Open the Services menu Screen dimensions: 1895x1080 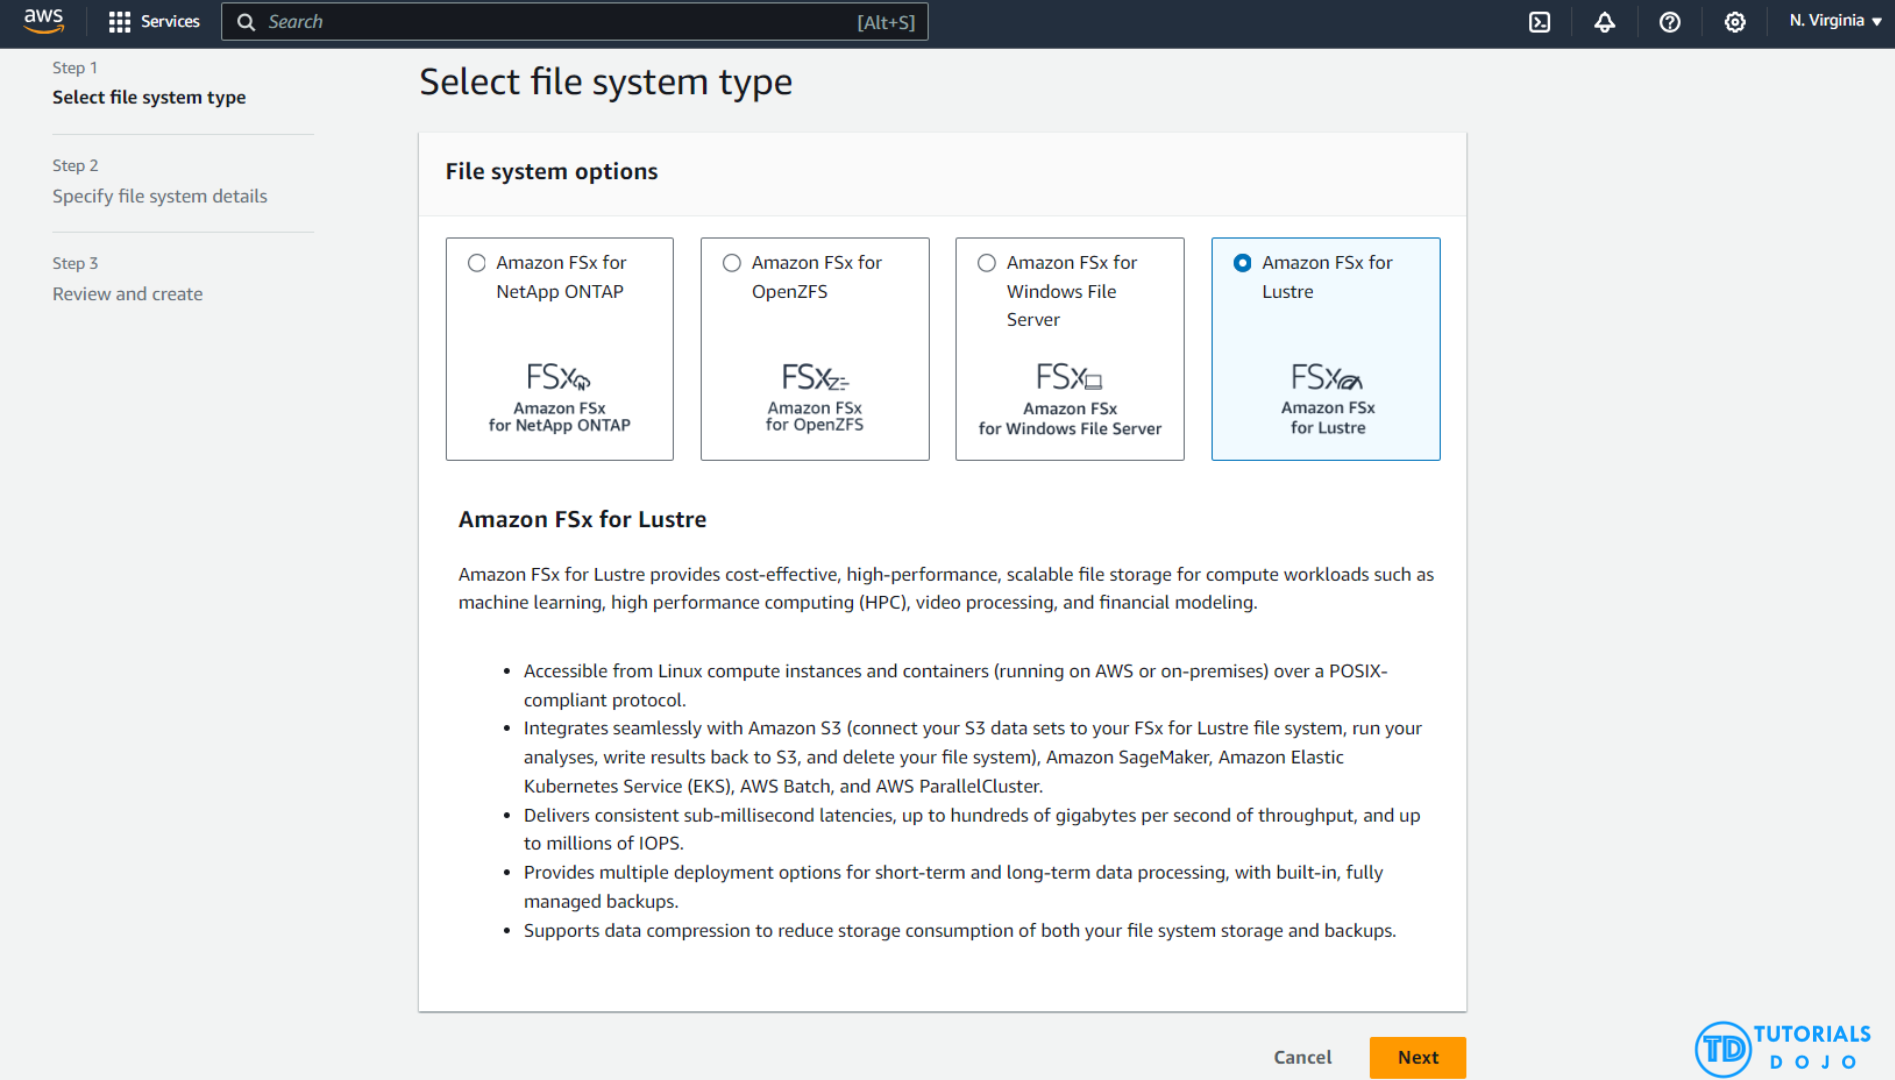[x=153, y=21]
